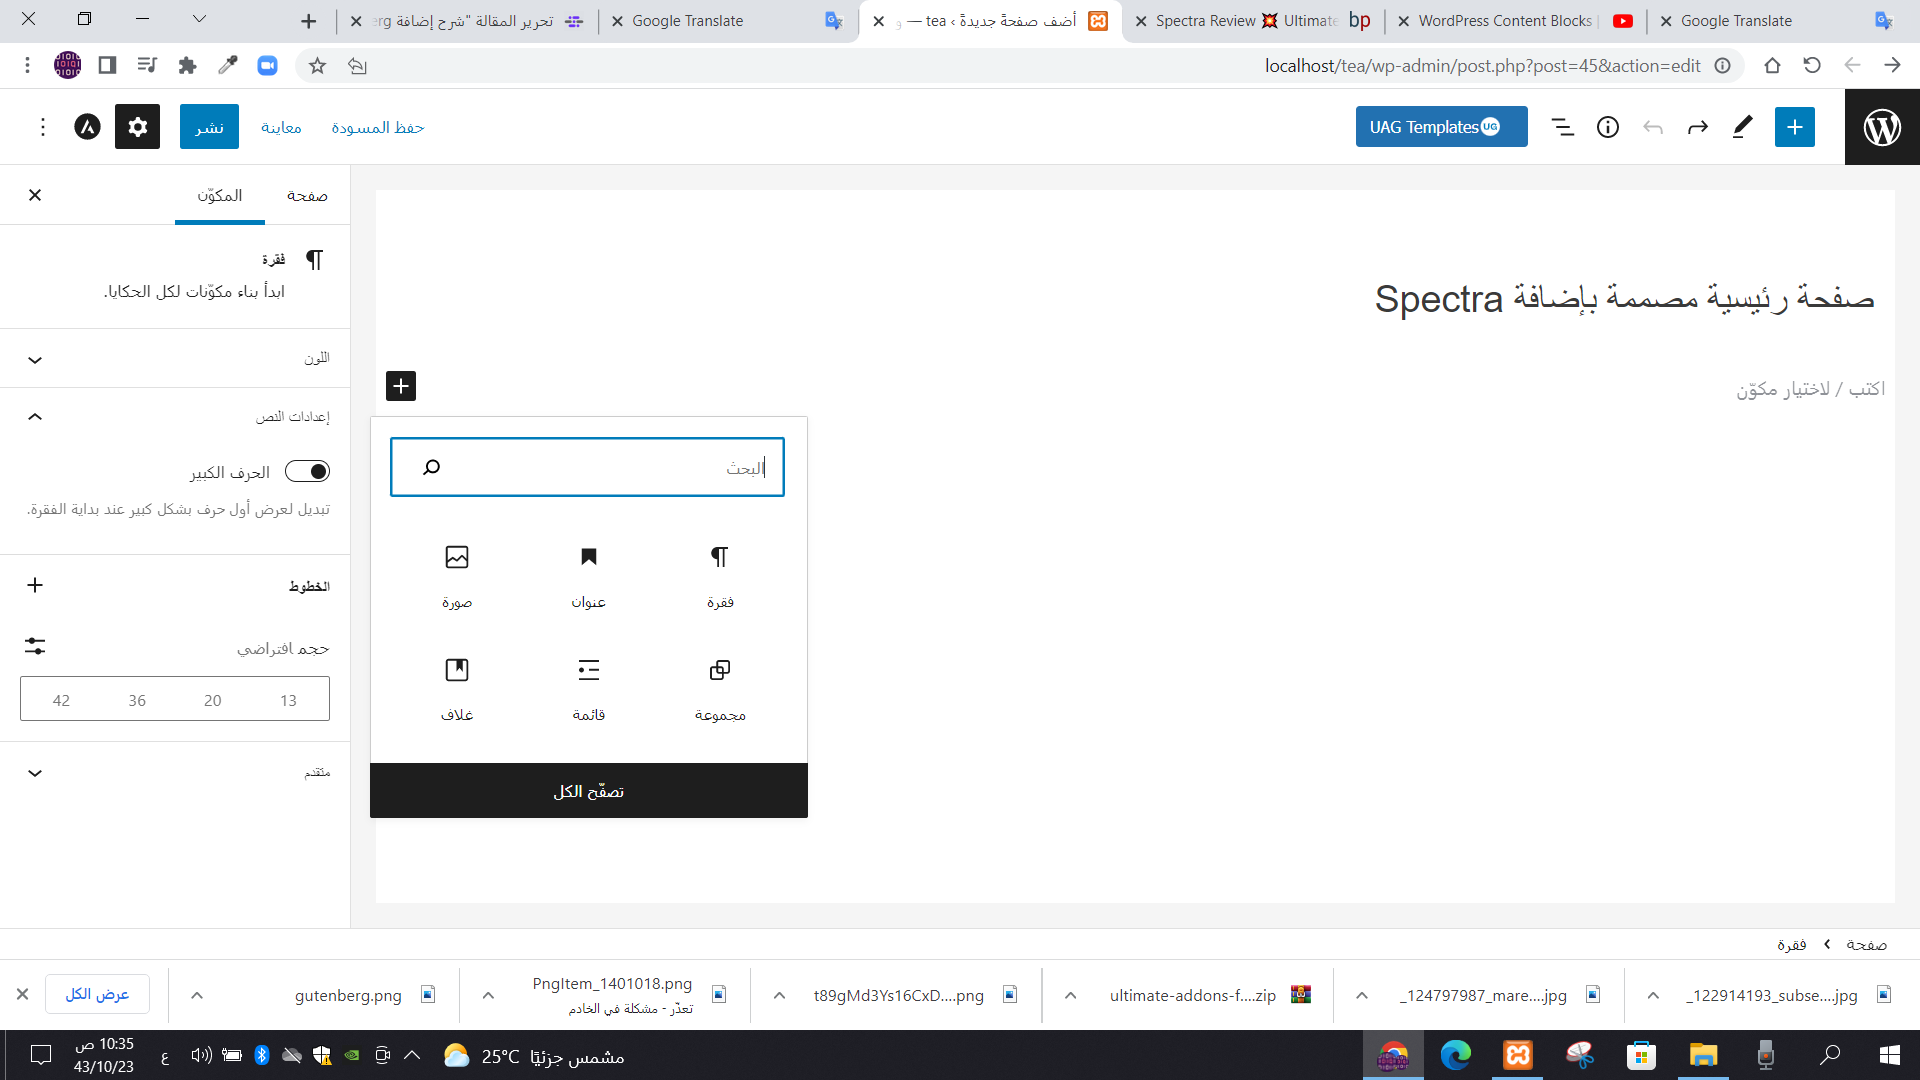Open XAMPP from the taskbar
This screenshot has width=1920, height=1080.
pos(1518,1055)
